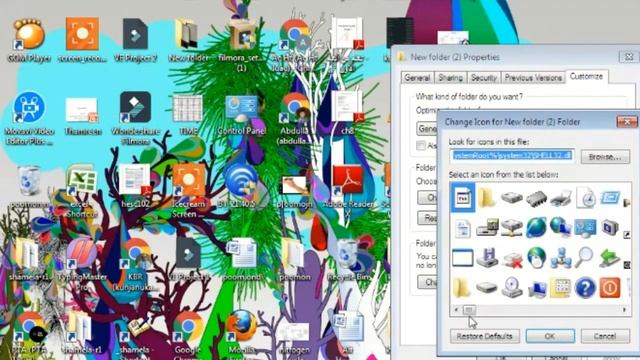
Task: Switch to the General tab
Action: tap(417, 78)
